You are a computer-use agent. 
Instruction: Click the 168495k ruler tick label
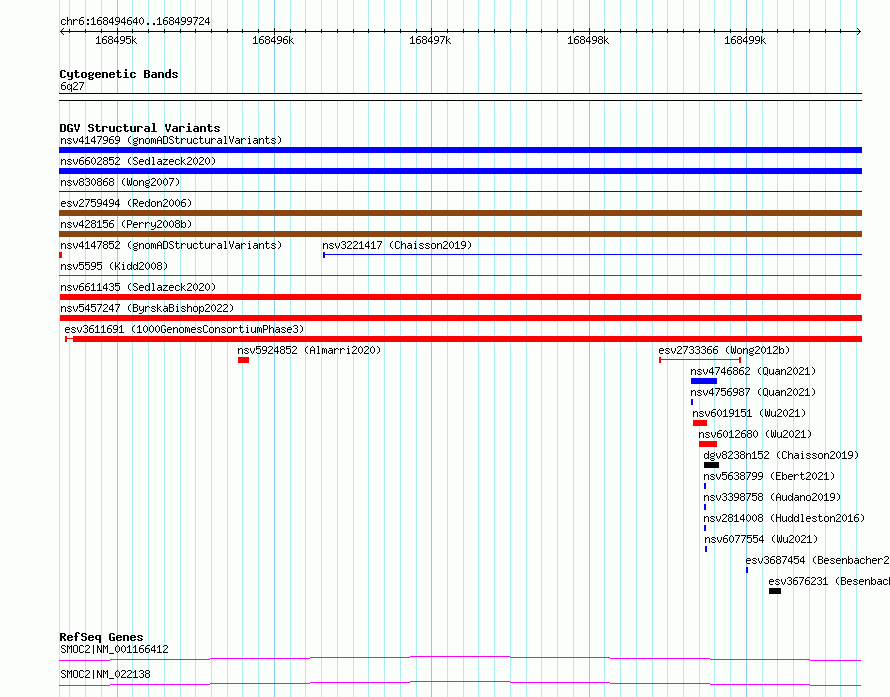click(116, 40)
